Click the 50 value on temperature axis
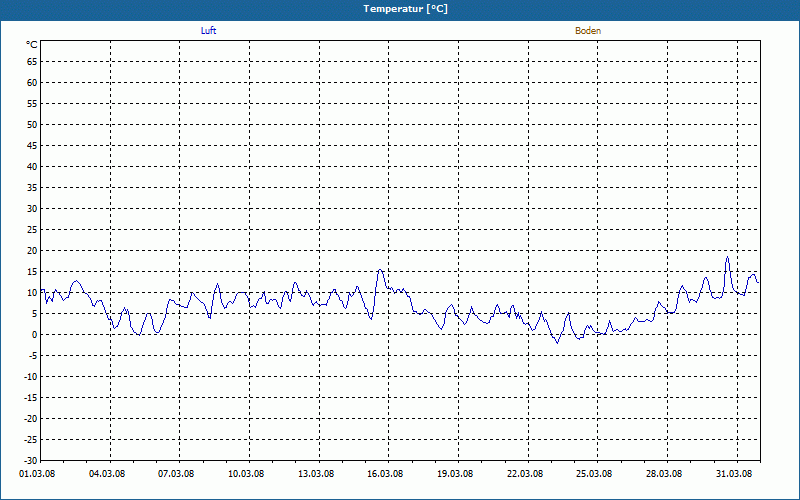Screen dimensions: 800x500 point(32,124)
